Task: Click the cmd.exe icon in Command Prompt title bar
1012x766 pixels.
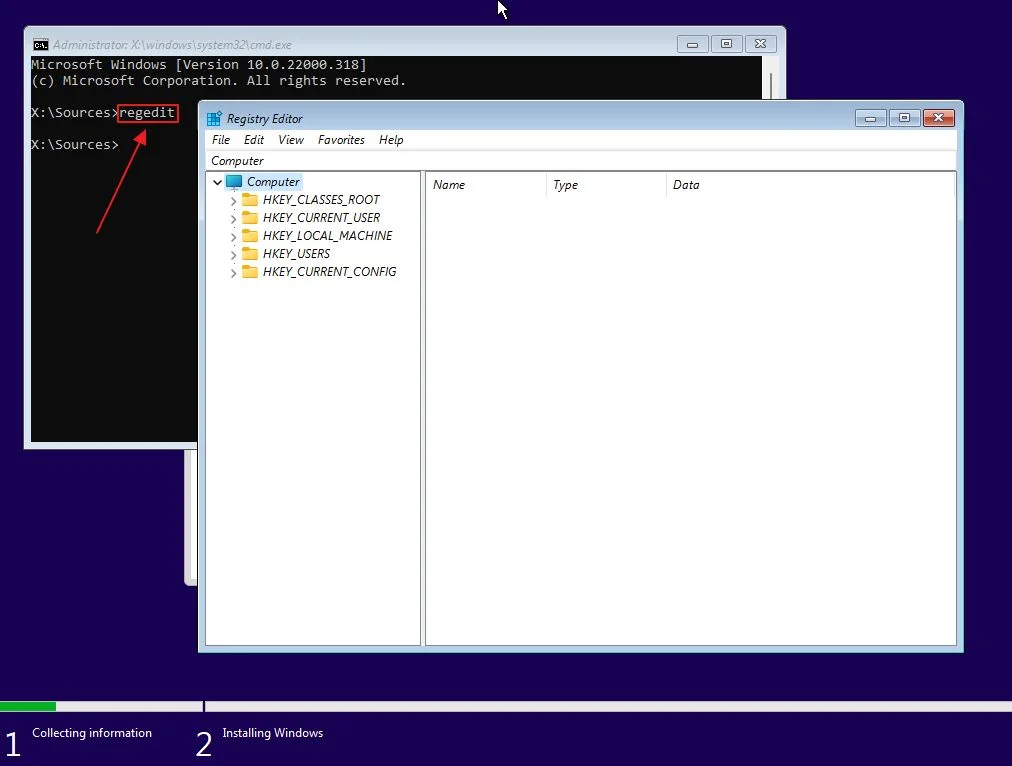Action: (41, 45)
